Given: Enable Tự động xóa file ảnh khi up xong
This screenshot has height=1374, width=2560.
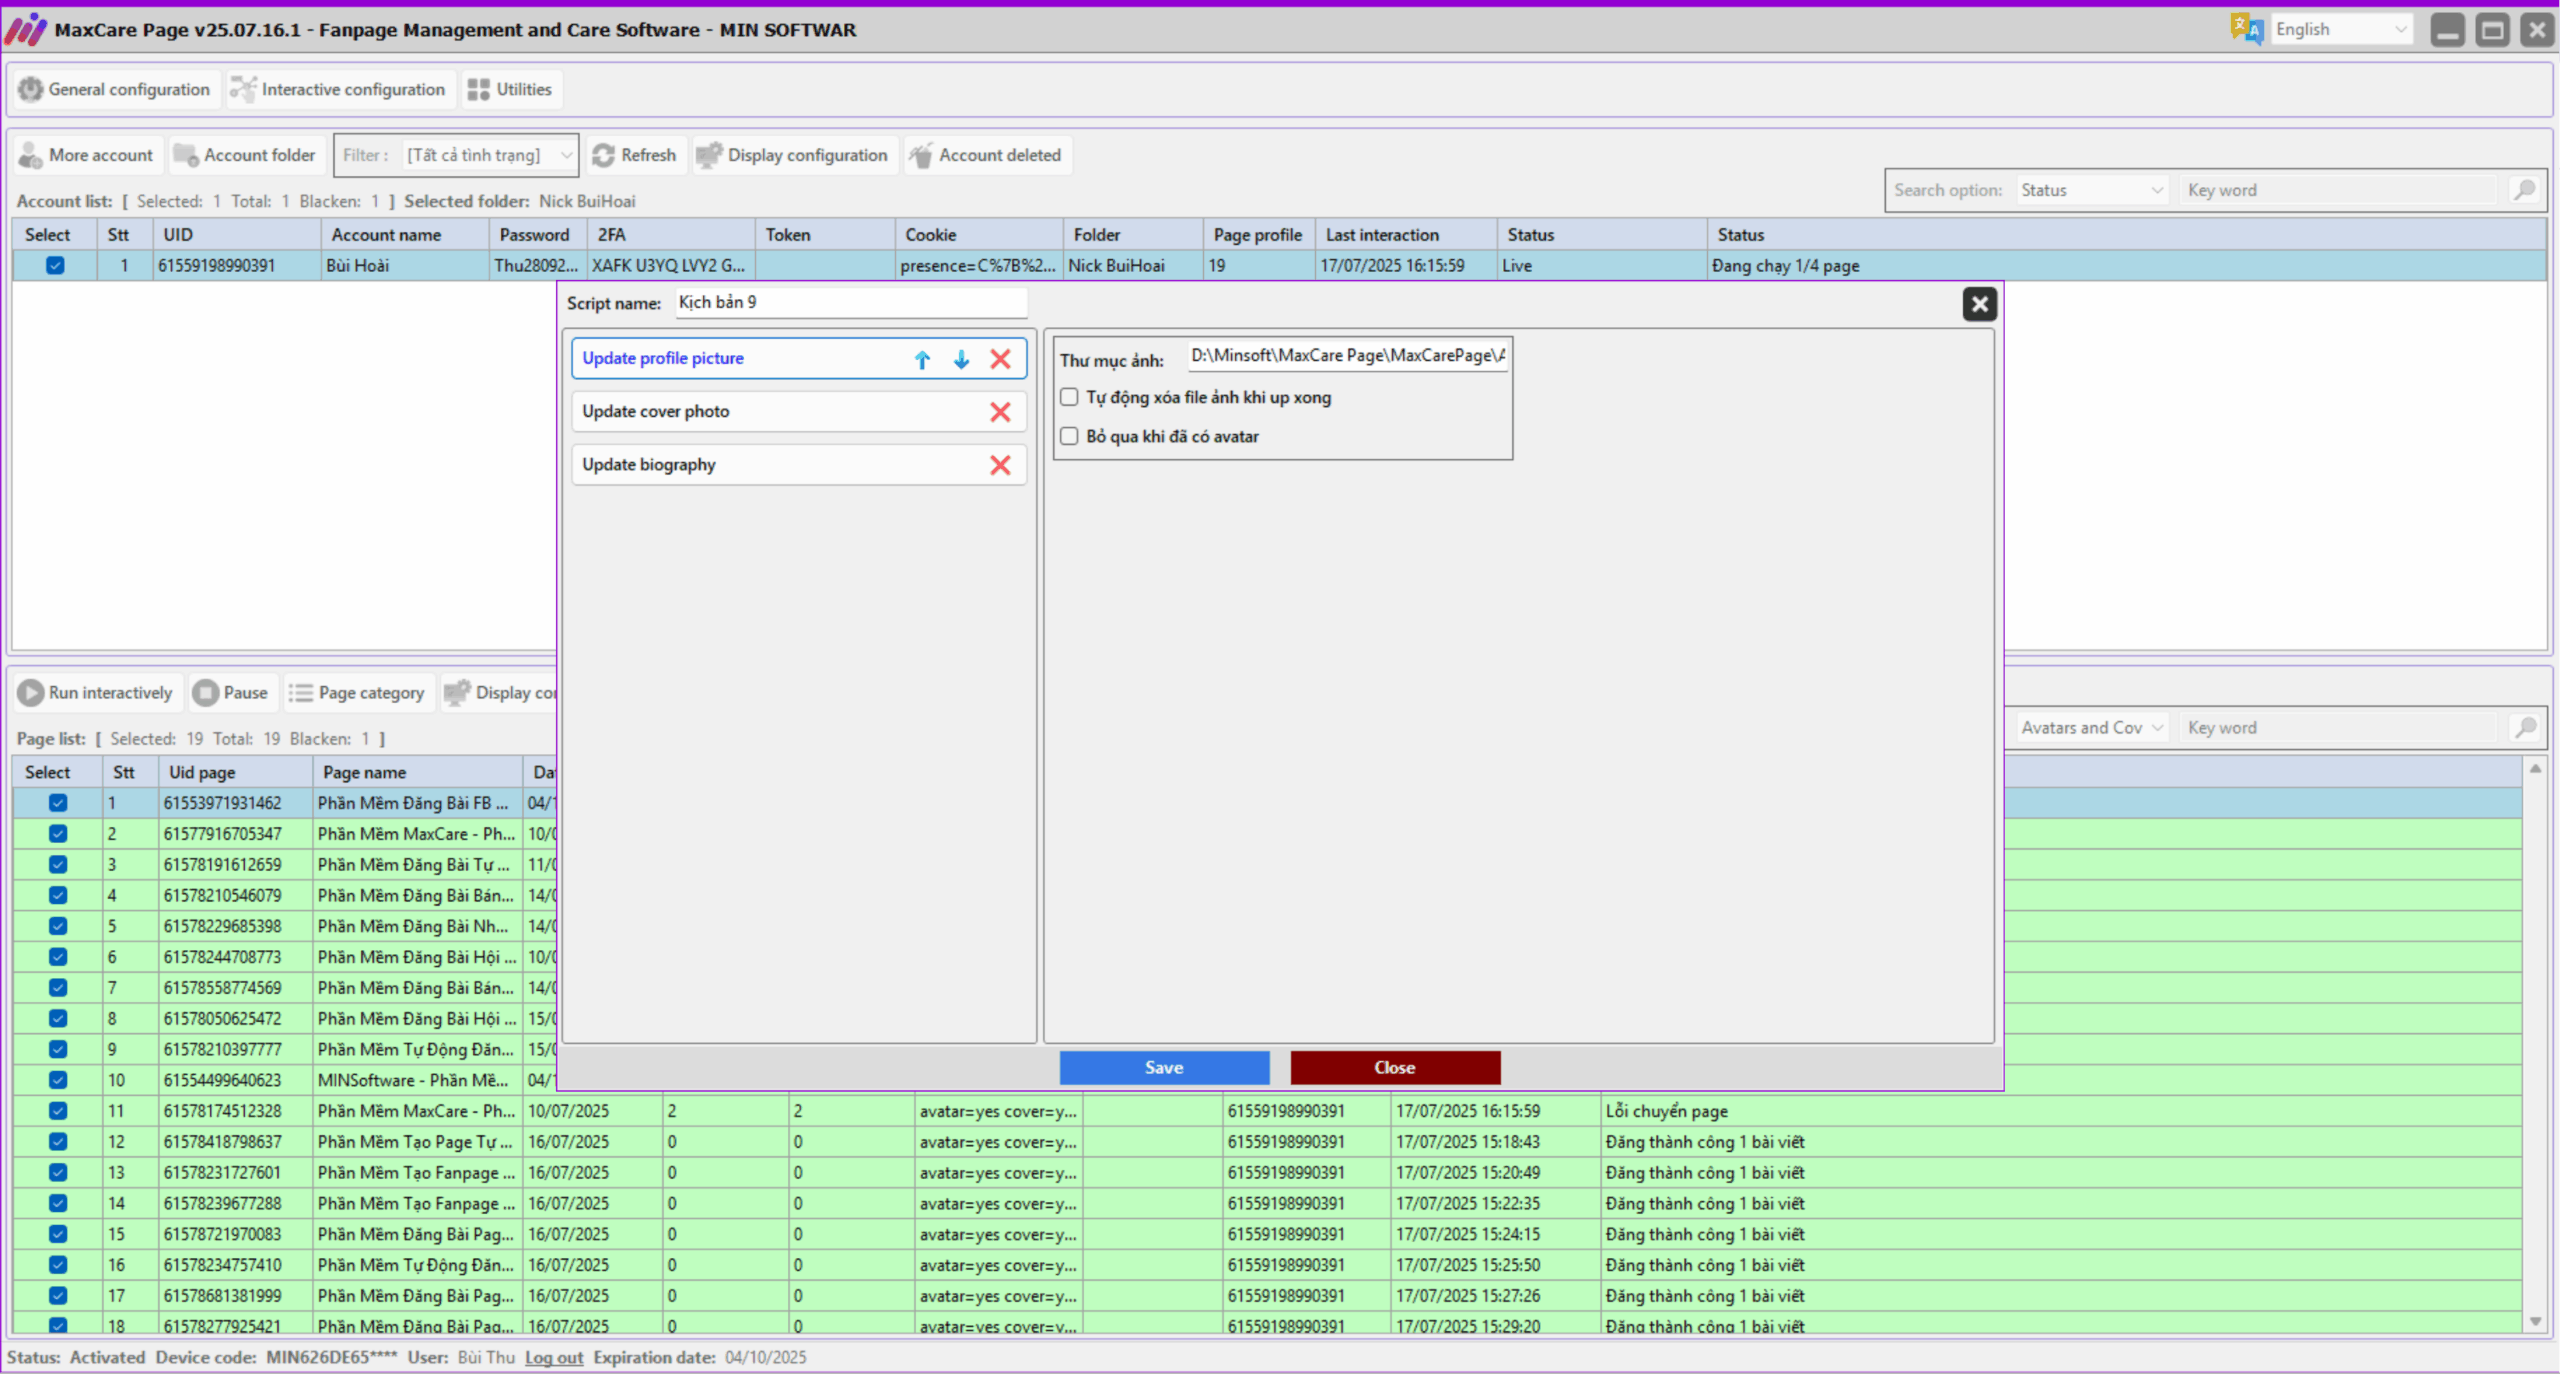Looking at the screenshot, I should point(1069,397).
